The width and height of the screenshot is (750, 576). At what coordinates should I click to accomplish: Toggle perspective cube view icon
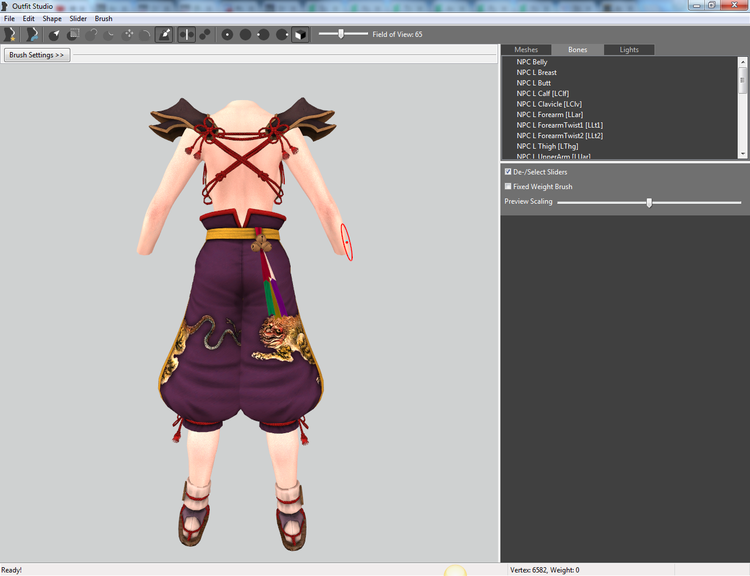(300, 34)
